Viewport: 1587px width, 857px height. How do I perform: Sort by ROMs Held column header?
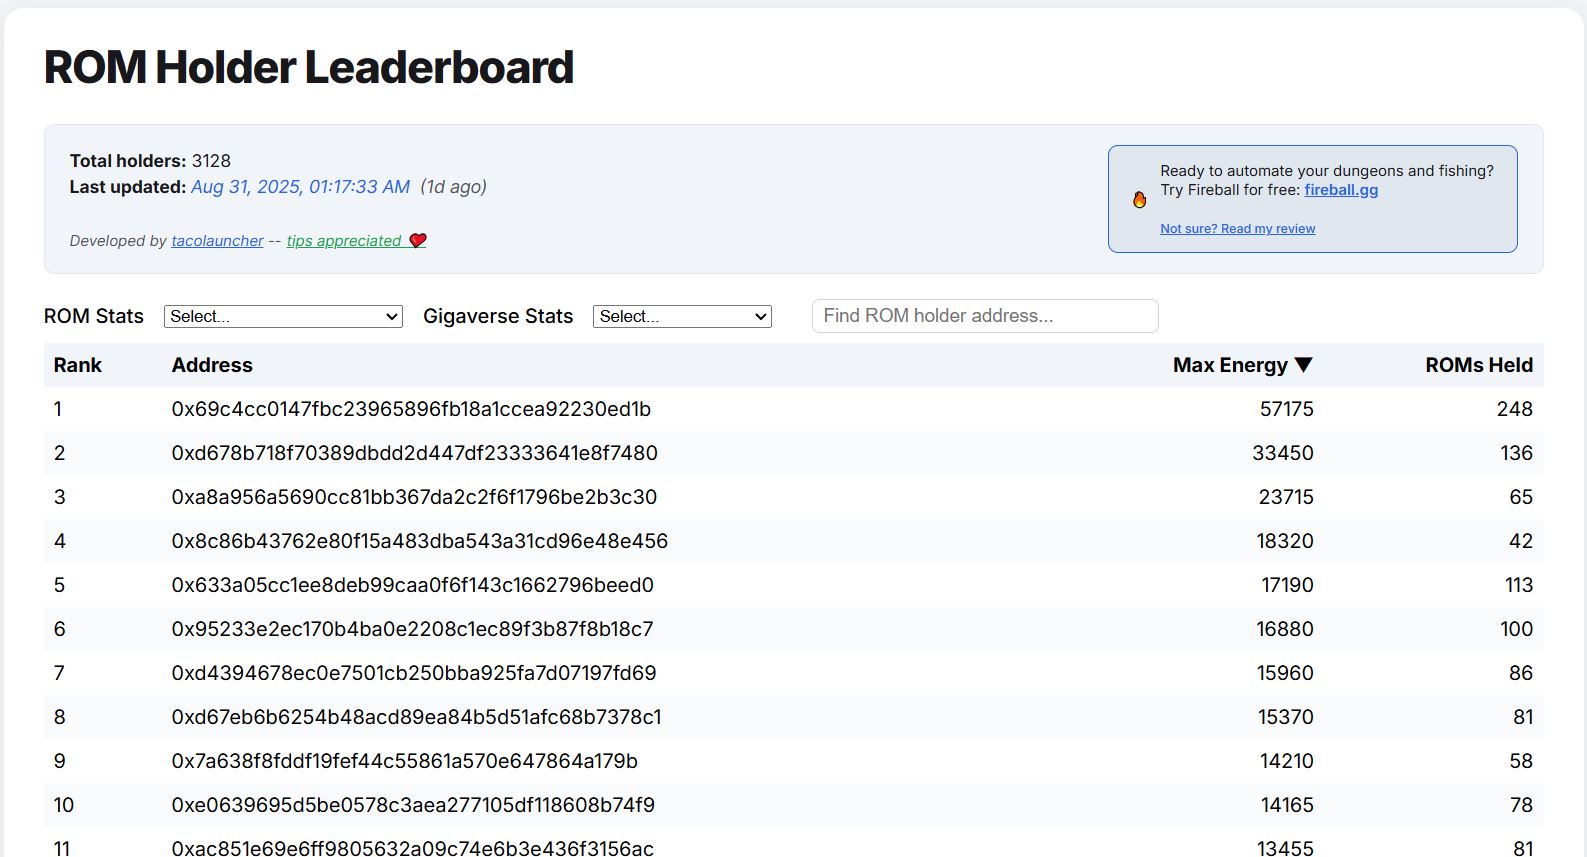pos(1478,365)
